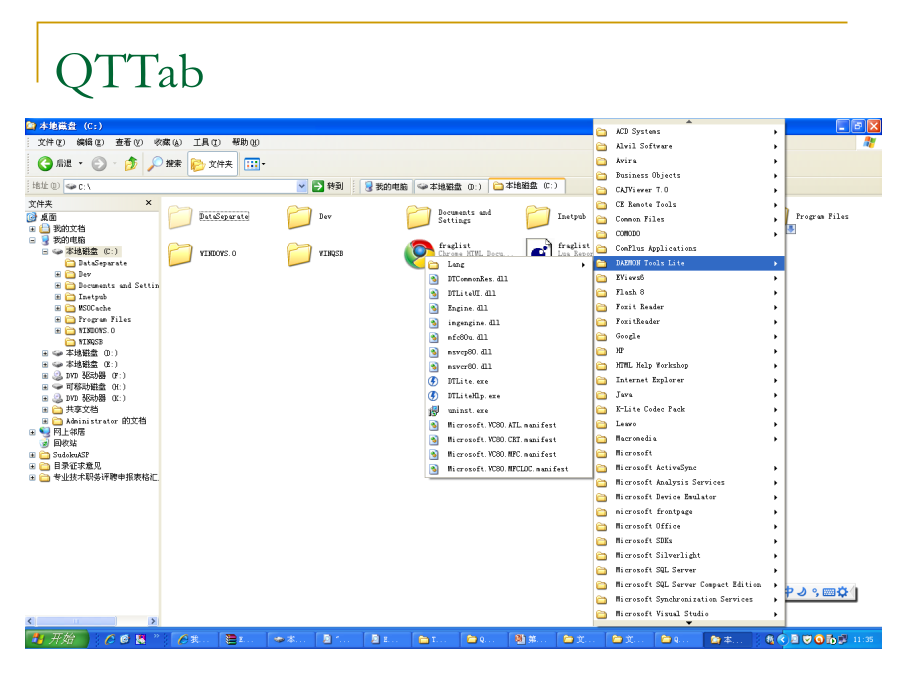Viewport: 900px width, 675px height.
Task: Toggle the Folders (文件夹) pane button
Action: [x=212, y=164]
